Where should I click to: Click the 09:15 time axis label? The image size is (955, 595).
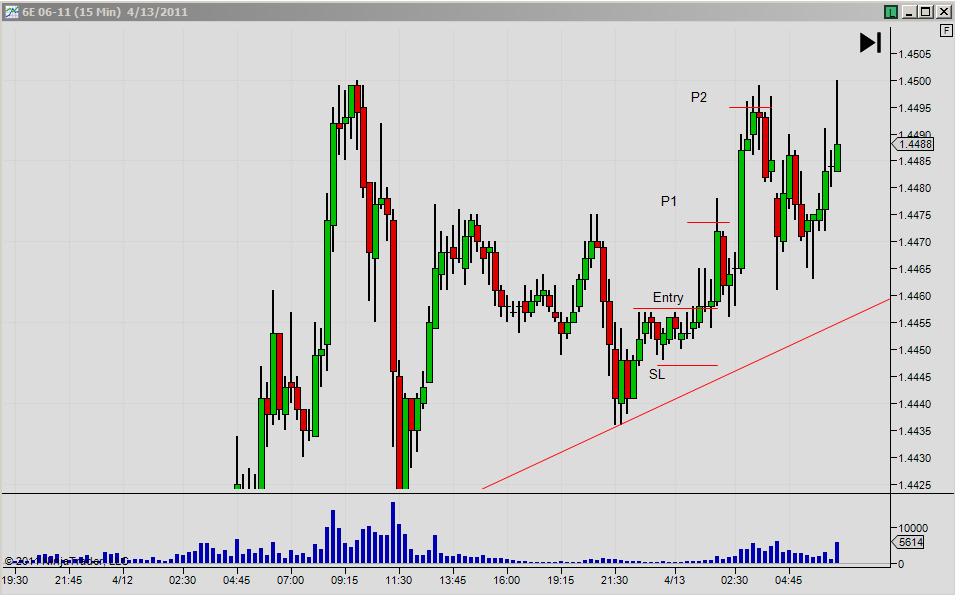pos(344,580)
